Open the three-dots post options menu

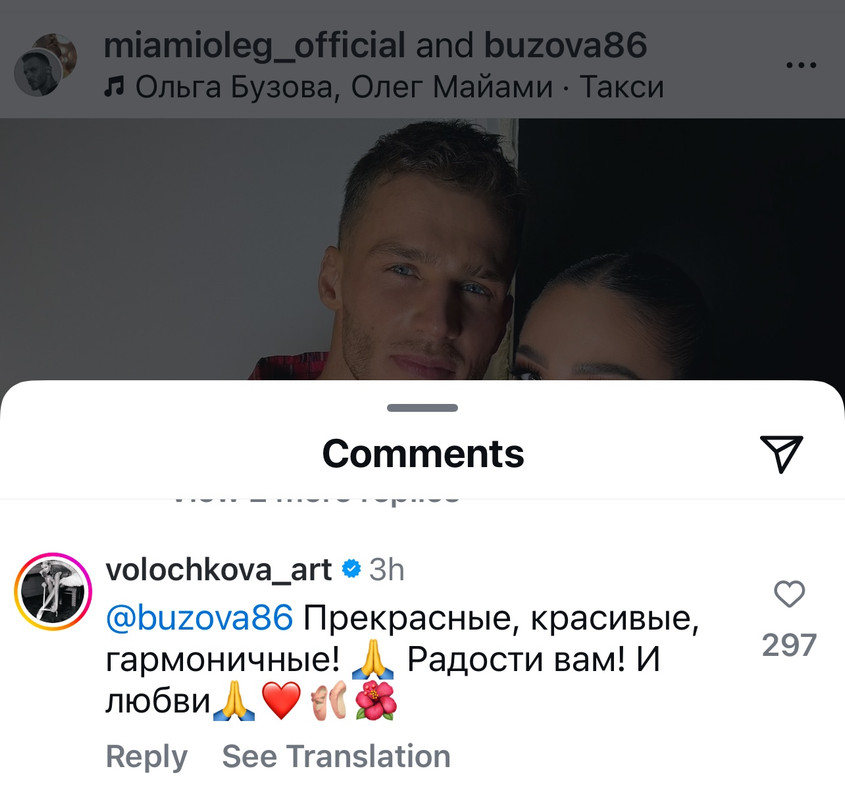coord(801,66)
